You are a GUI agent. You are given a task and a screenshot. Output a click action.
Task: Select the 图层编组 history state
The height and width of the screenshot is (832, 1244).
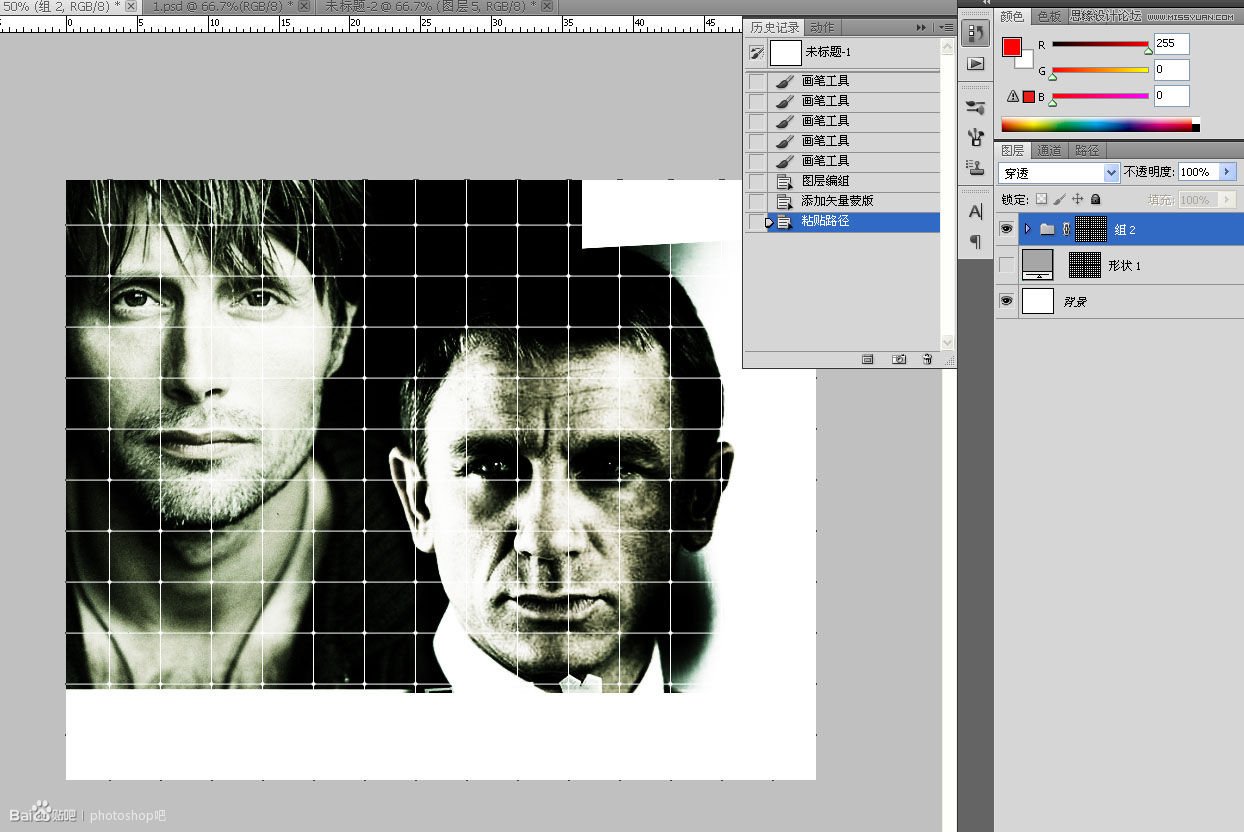(x=826, y=181)
